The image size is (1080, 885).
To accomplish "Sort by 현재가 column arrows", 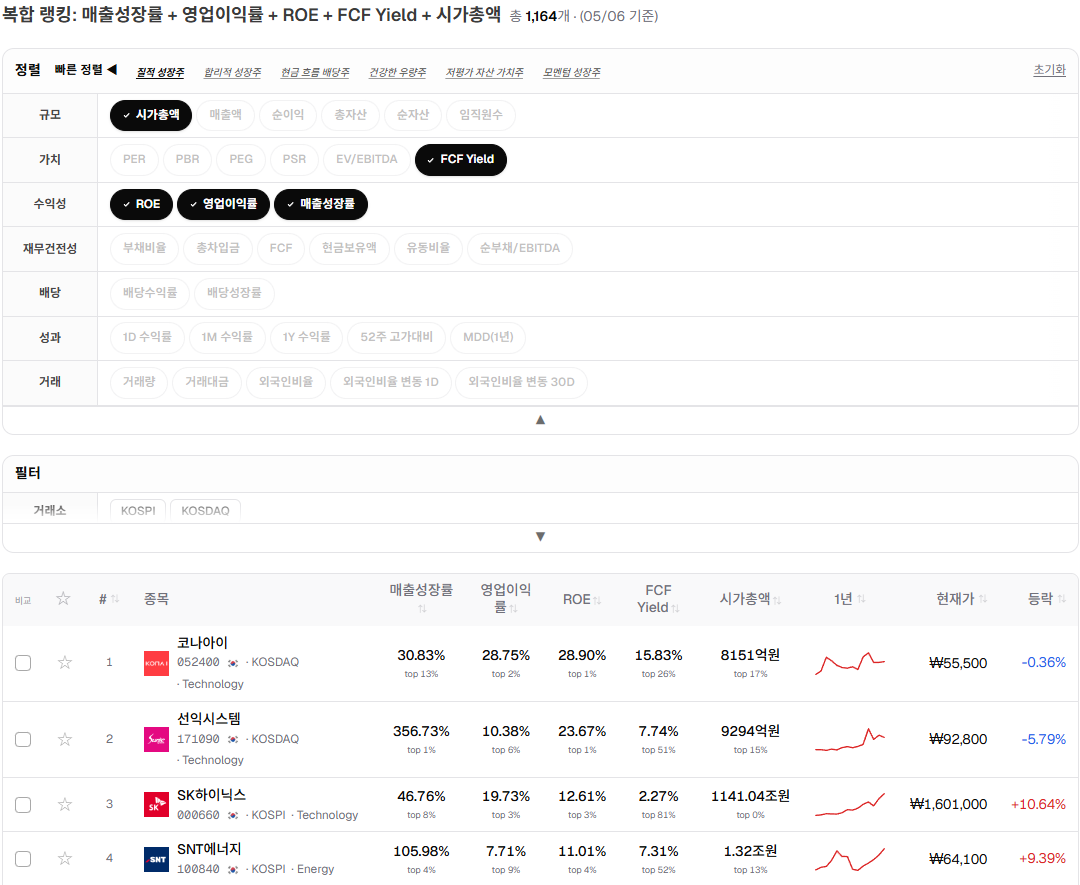I will pos(983,599).
